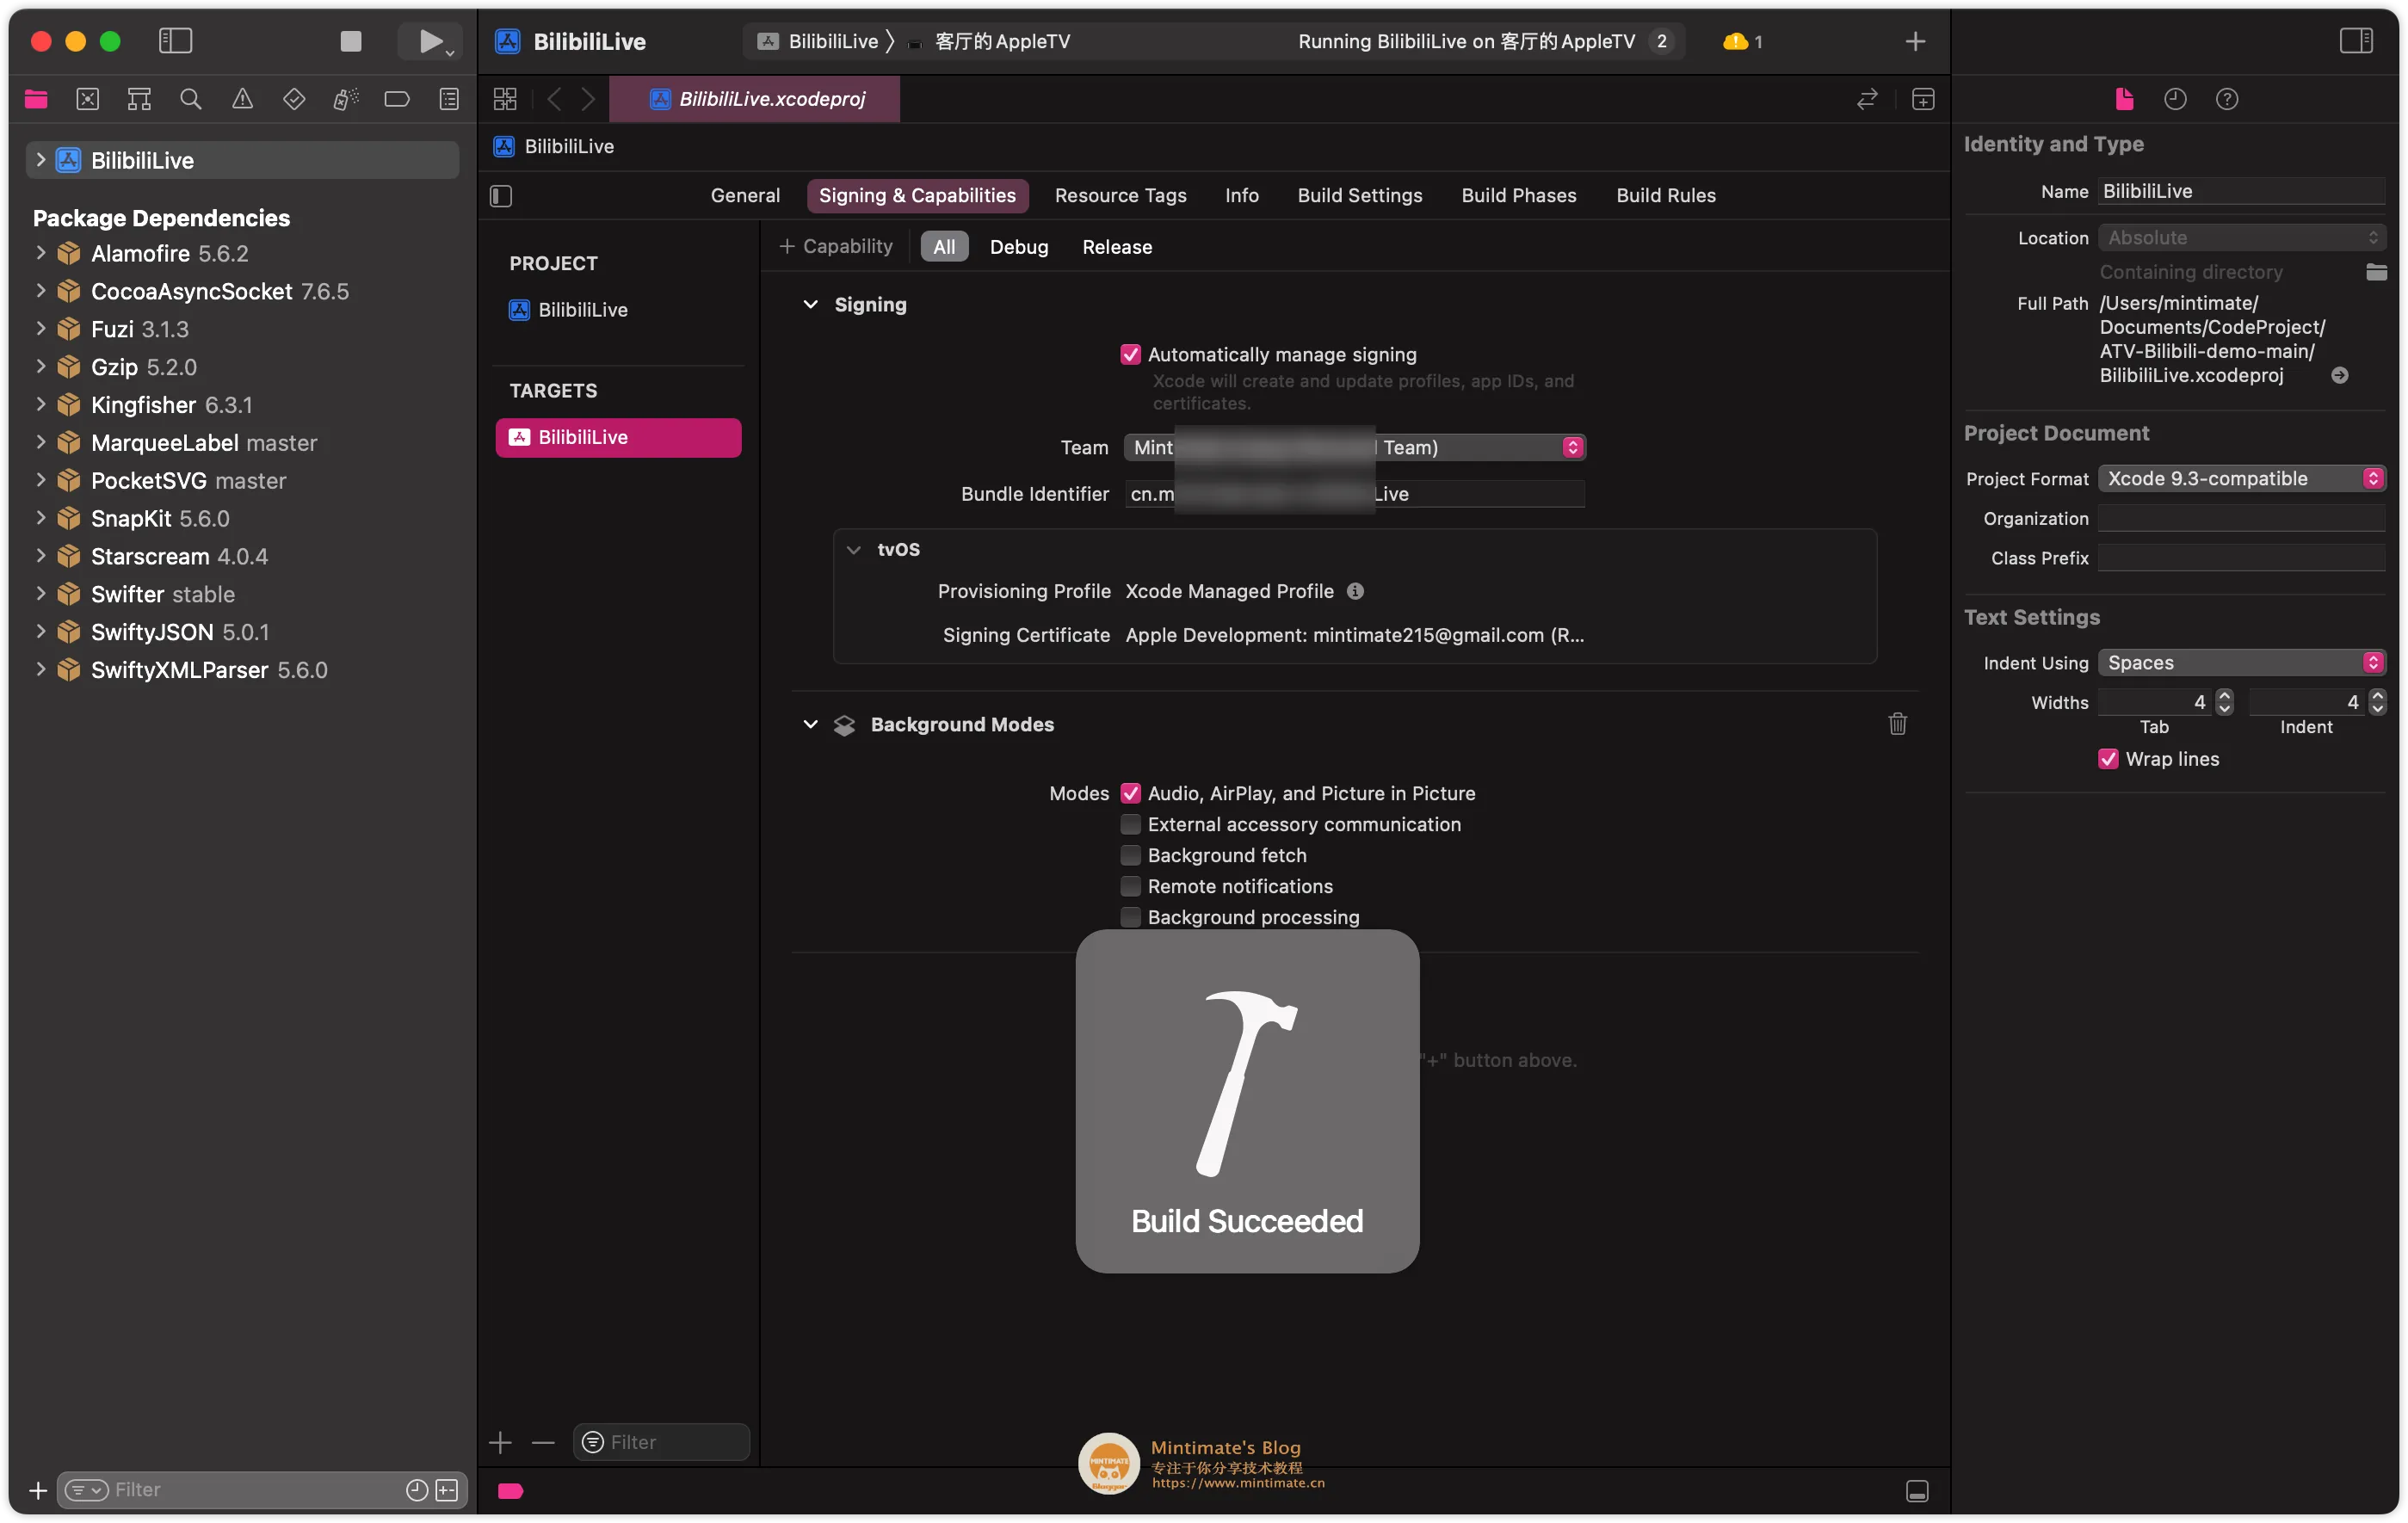Viewport: 2408px width, 1523px height.
Task: Reveal project file in Finder arrow
Action: tap(2339, 375)
